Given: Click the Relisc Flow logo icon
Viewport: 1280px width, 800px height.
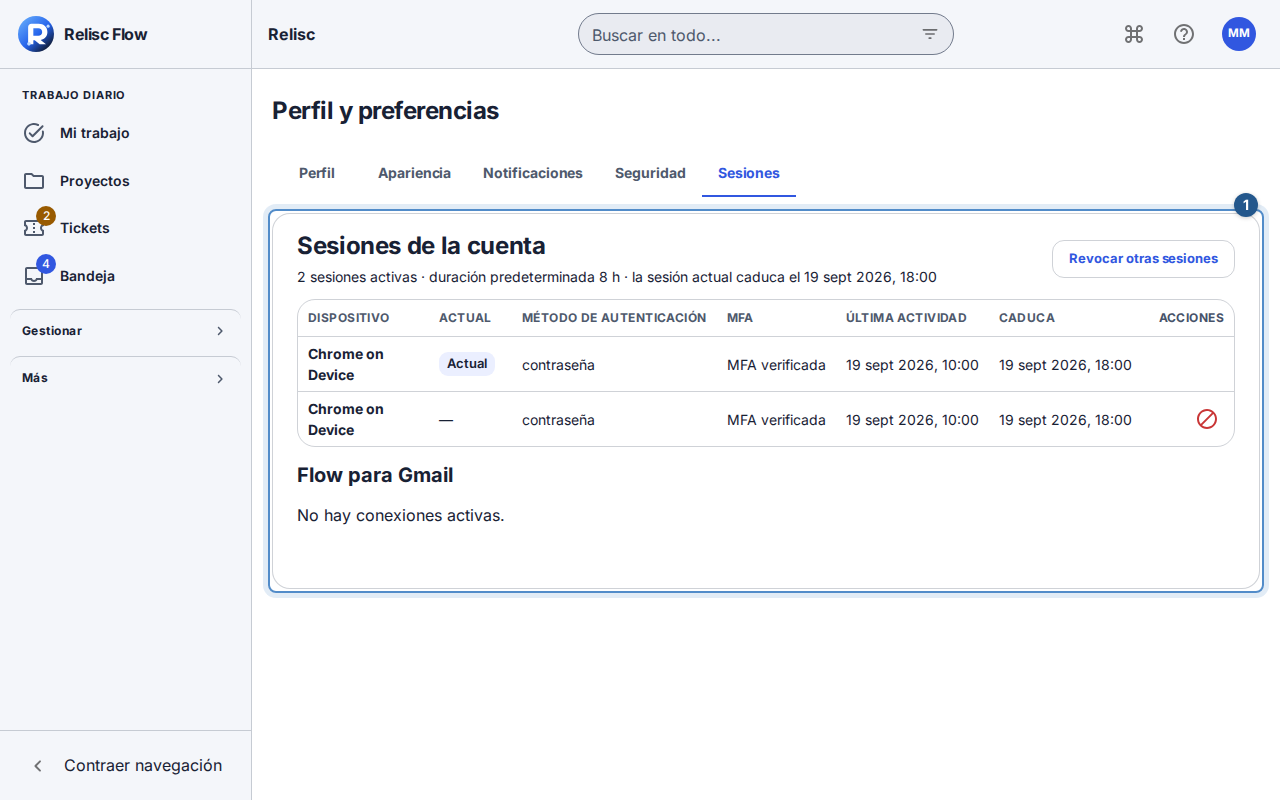Looking at the screenshot, I should (35, 34).
